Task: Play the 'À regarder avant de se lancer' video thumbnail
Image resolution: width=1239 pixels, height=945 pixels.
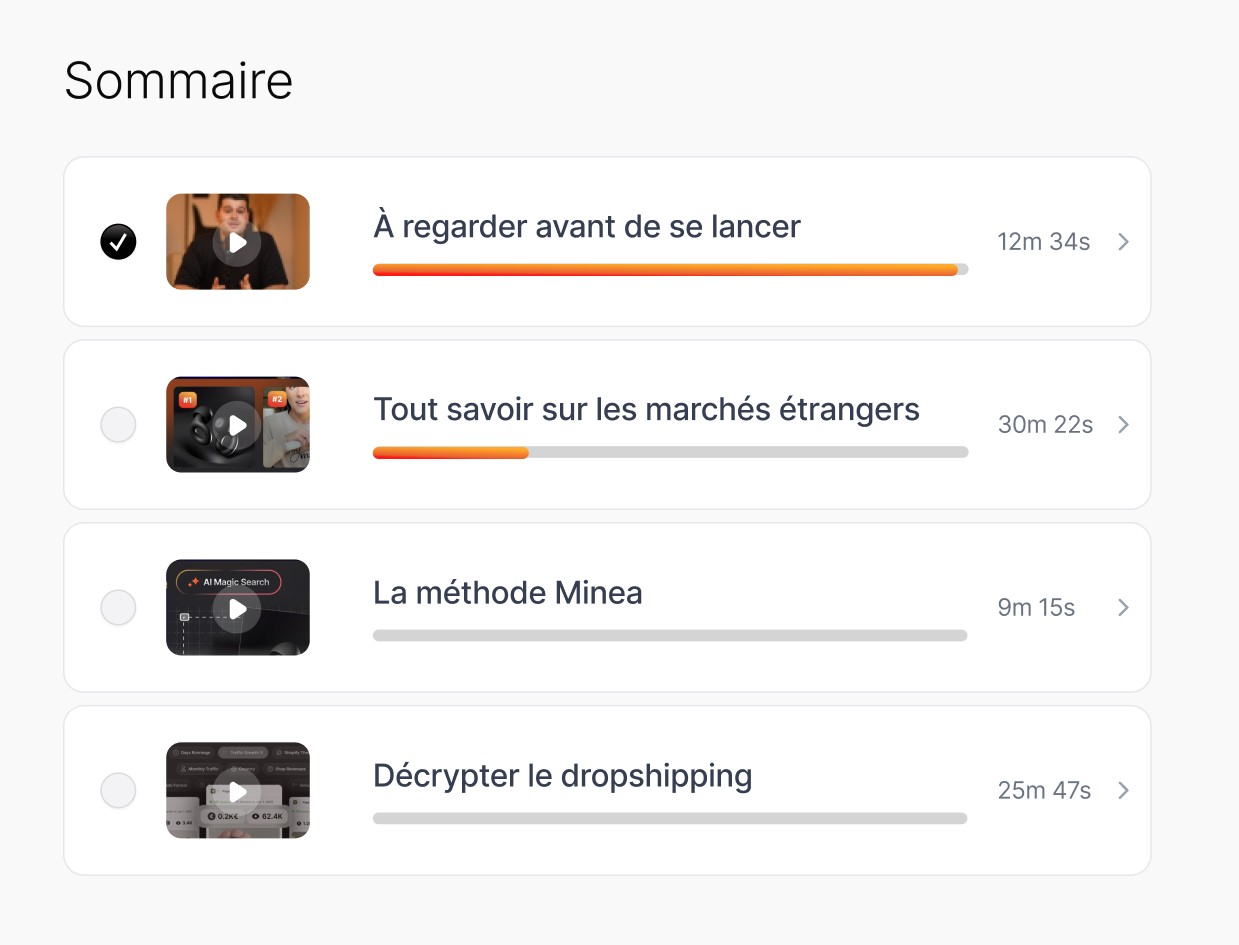Action: tap(238, 242)
